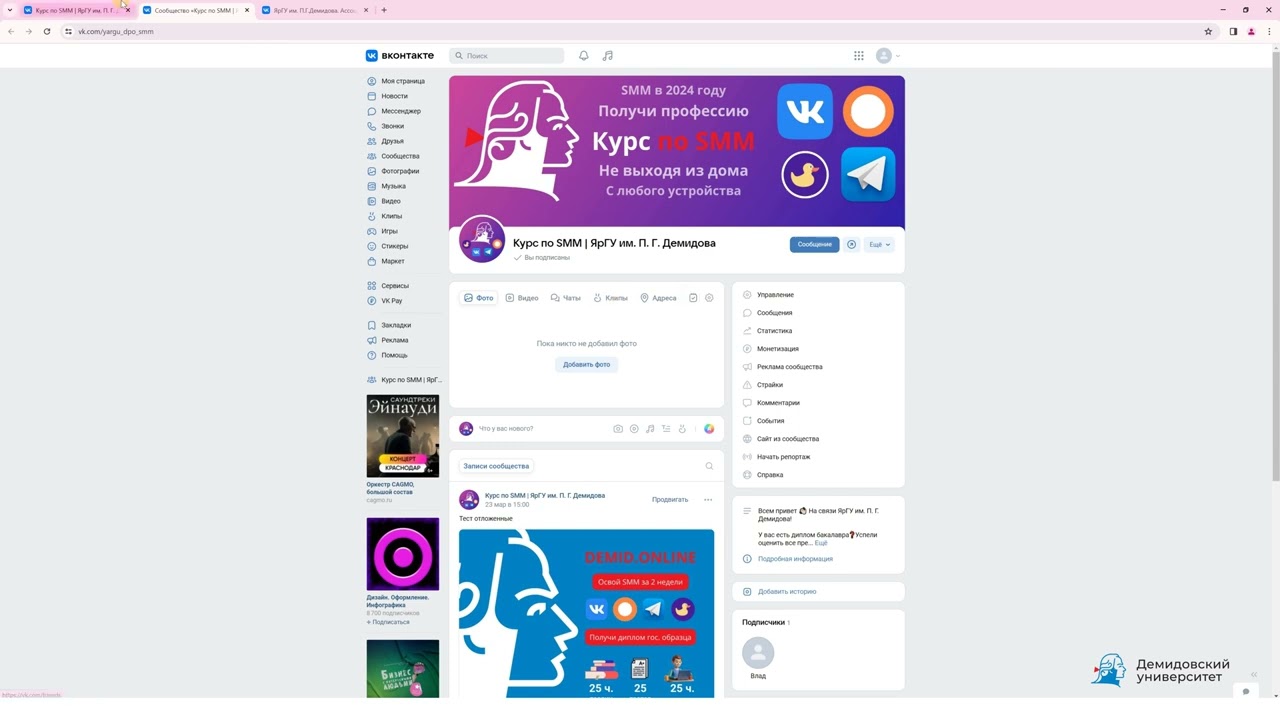The image size is (1280, 720).
Task: Click the Сообщение button
Action: 815,244
